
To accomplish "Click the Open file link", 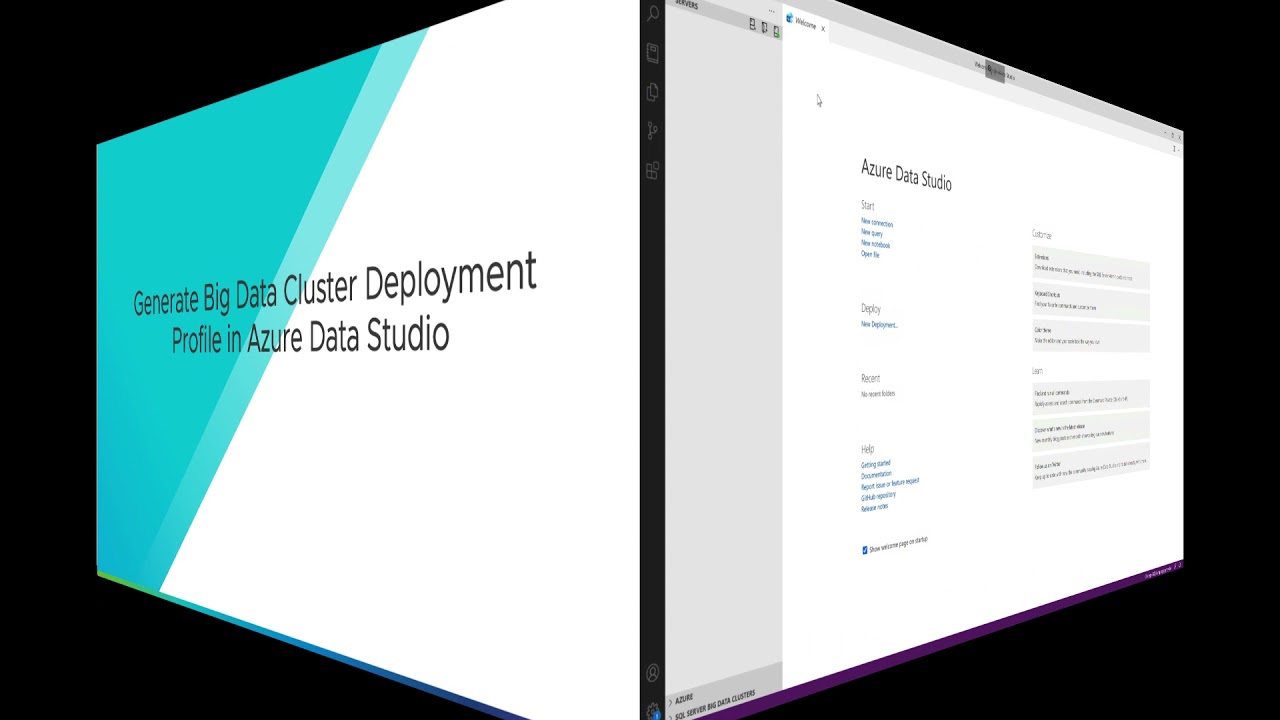I will (x=870, y=254).
